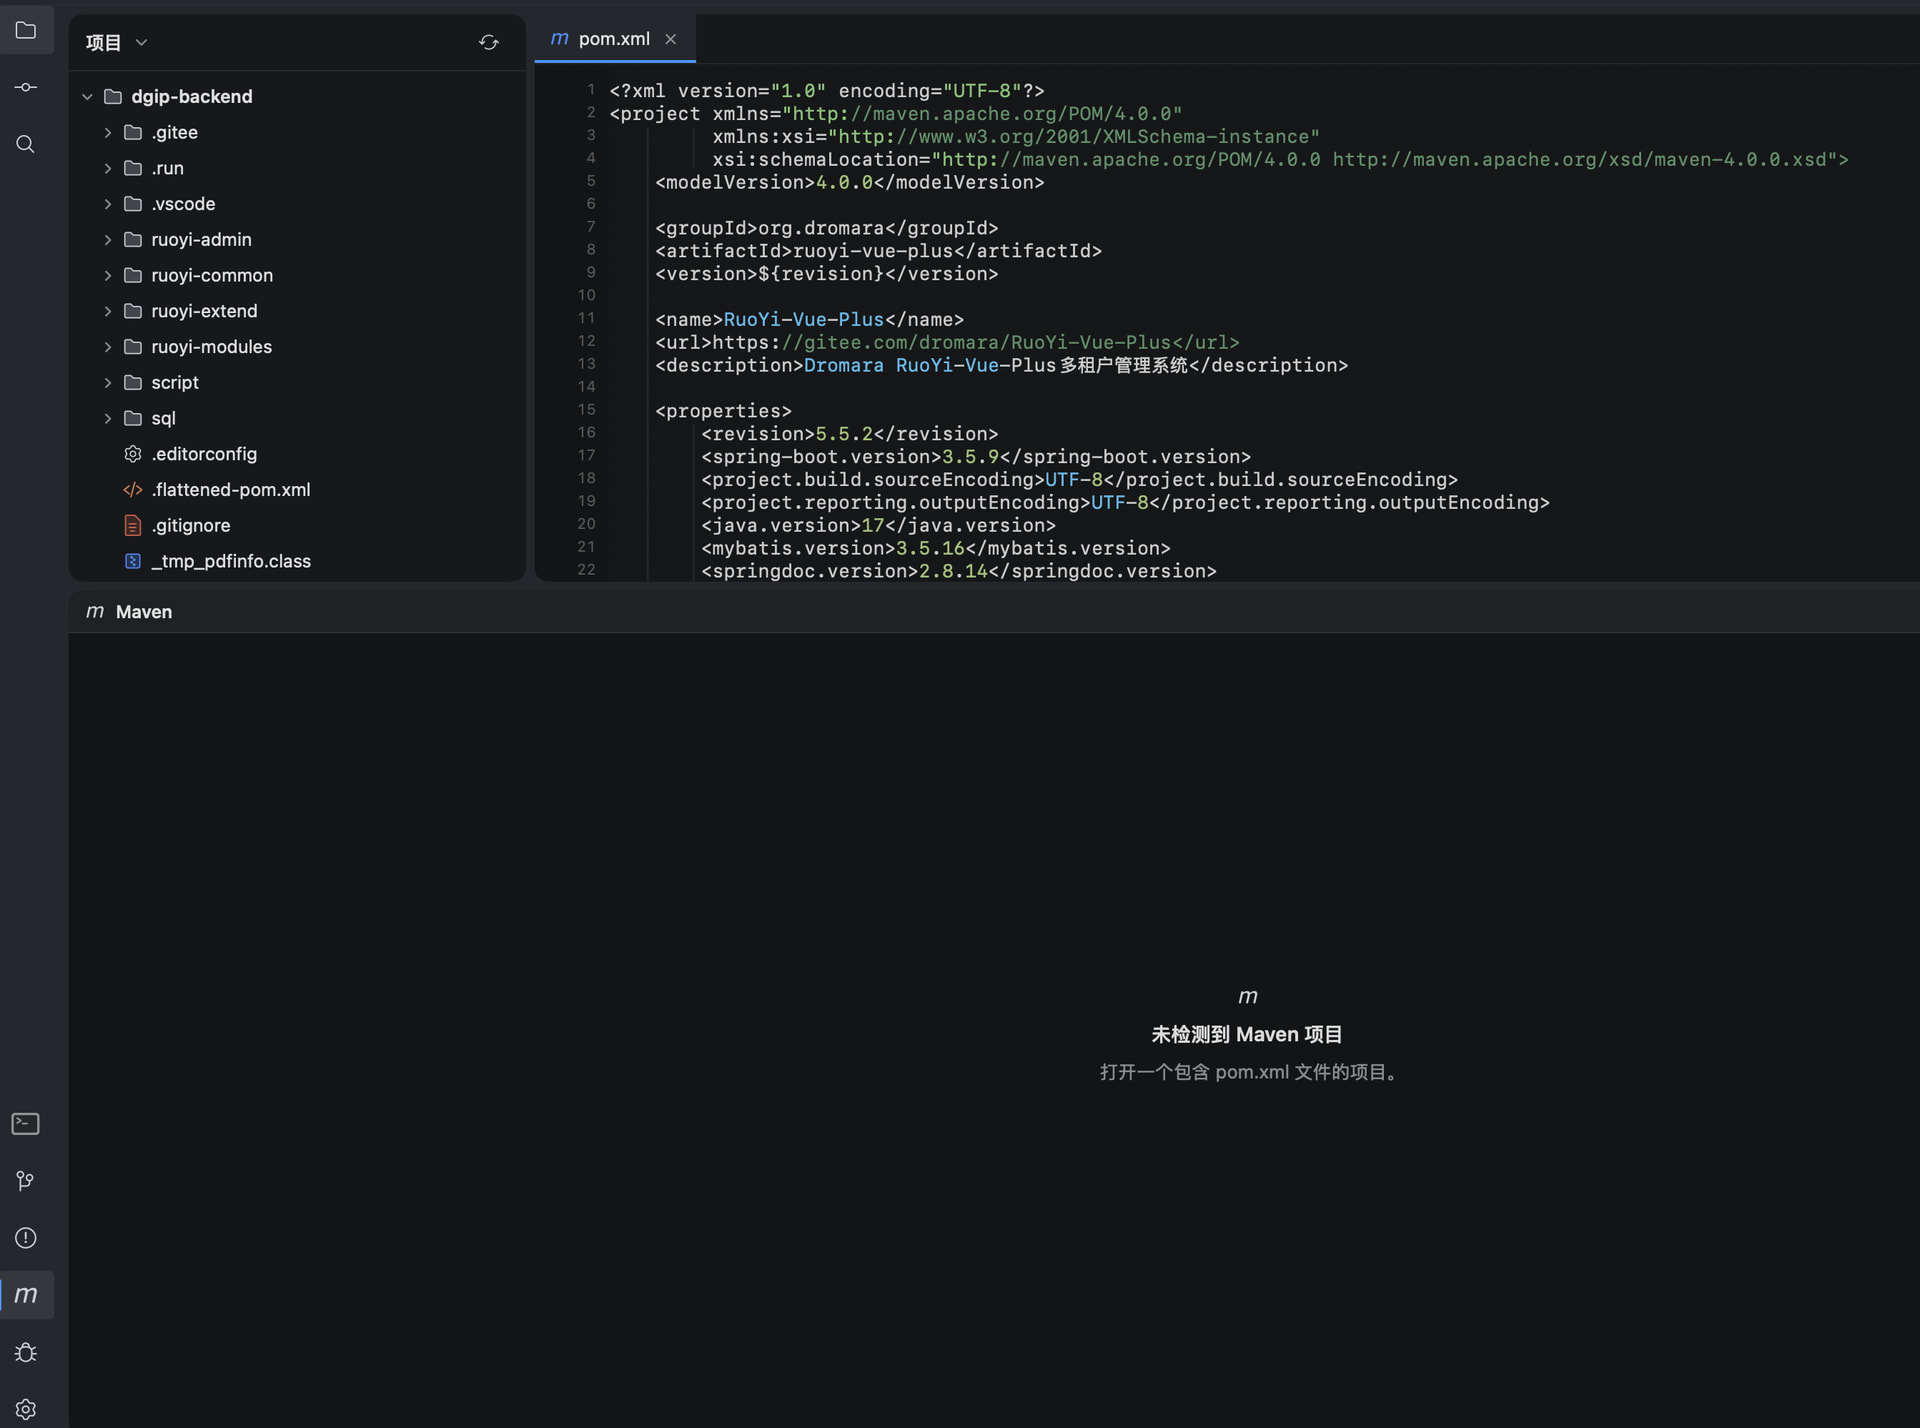Click spring-boot.version value 3.5.9
Image resolution: width=1920 pixels, height=1428 pixels.
970,457
